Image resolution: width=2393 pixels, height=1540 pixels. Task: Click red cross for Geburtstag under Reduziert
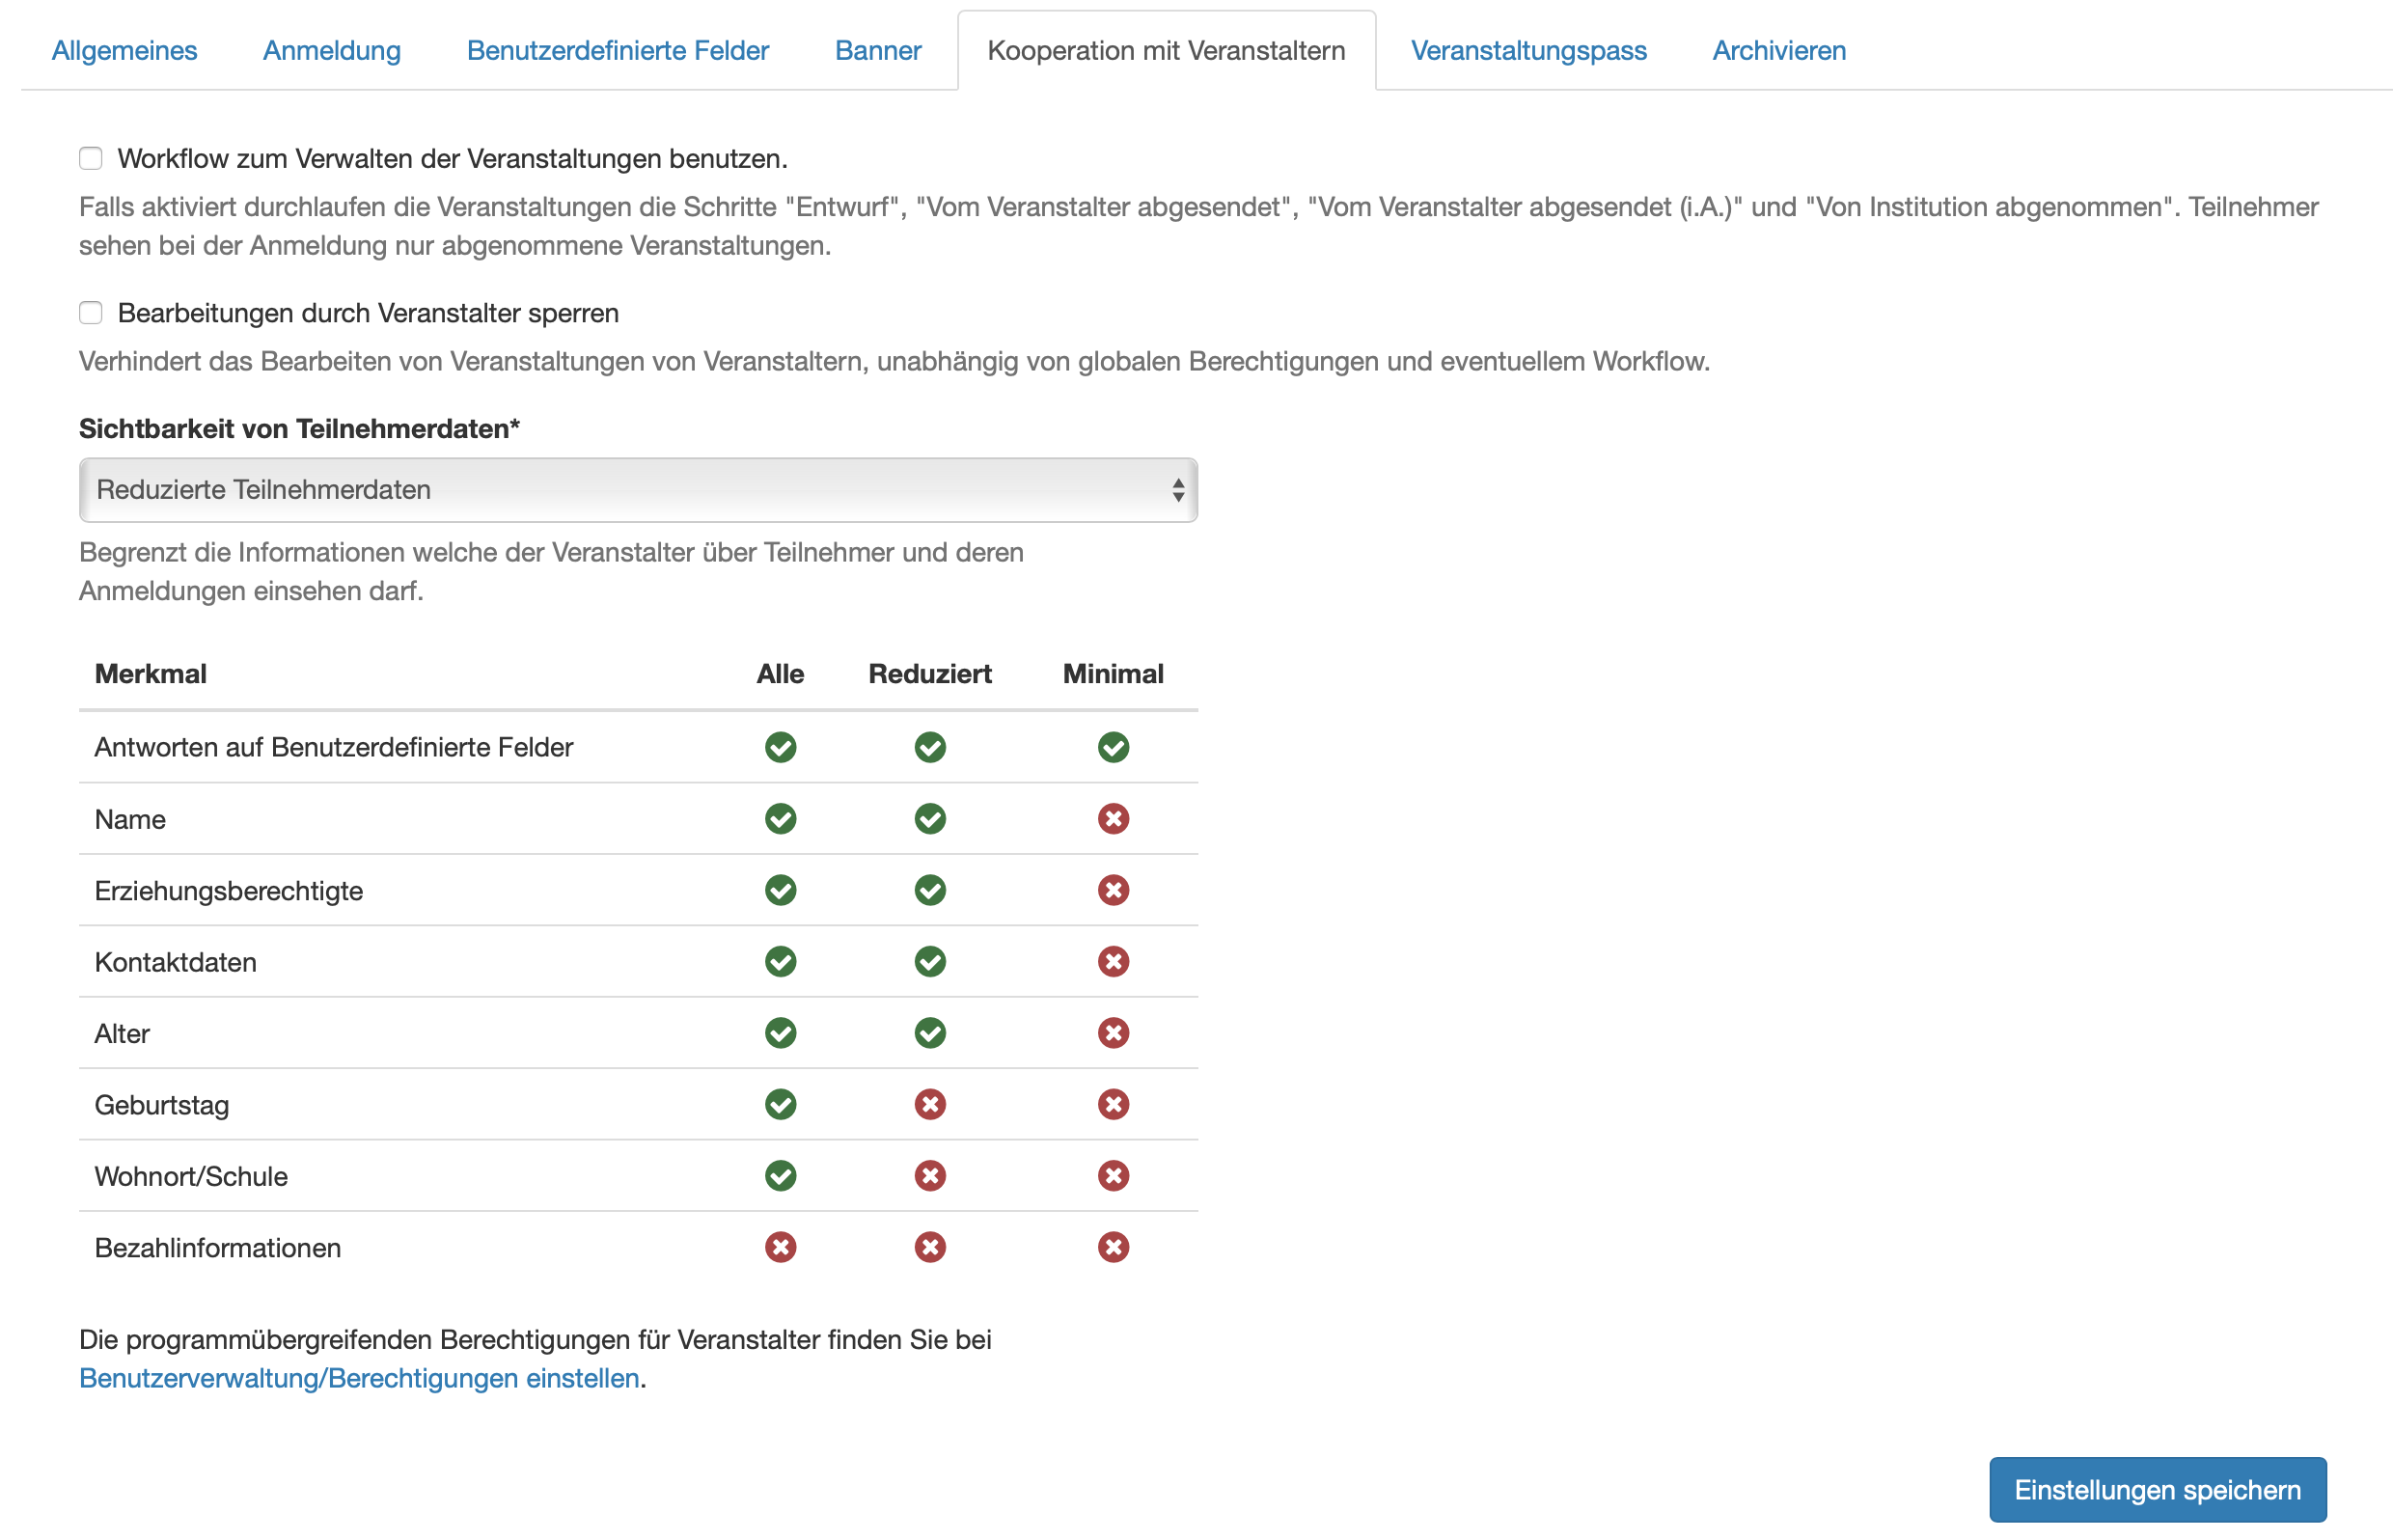point(929,1104)
